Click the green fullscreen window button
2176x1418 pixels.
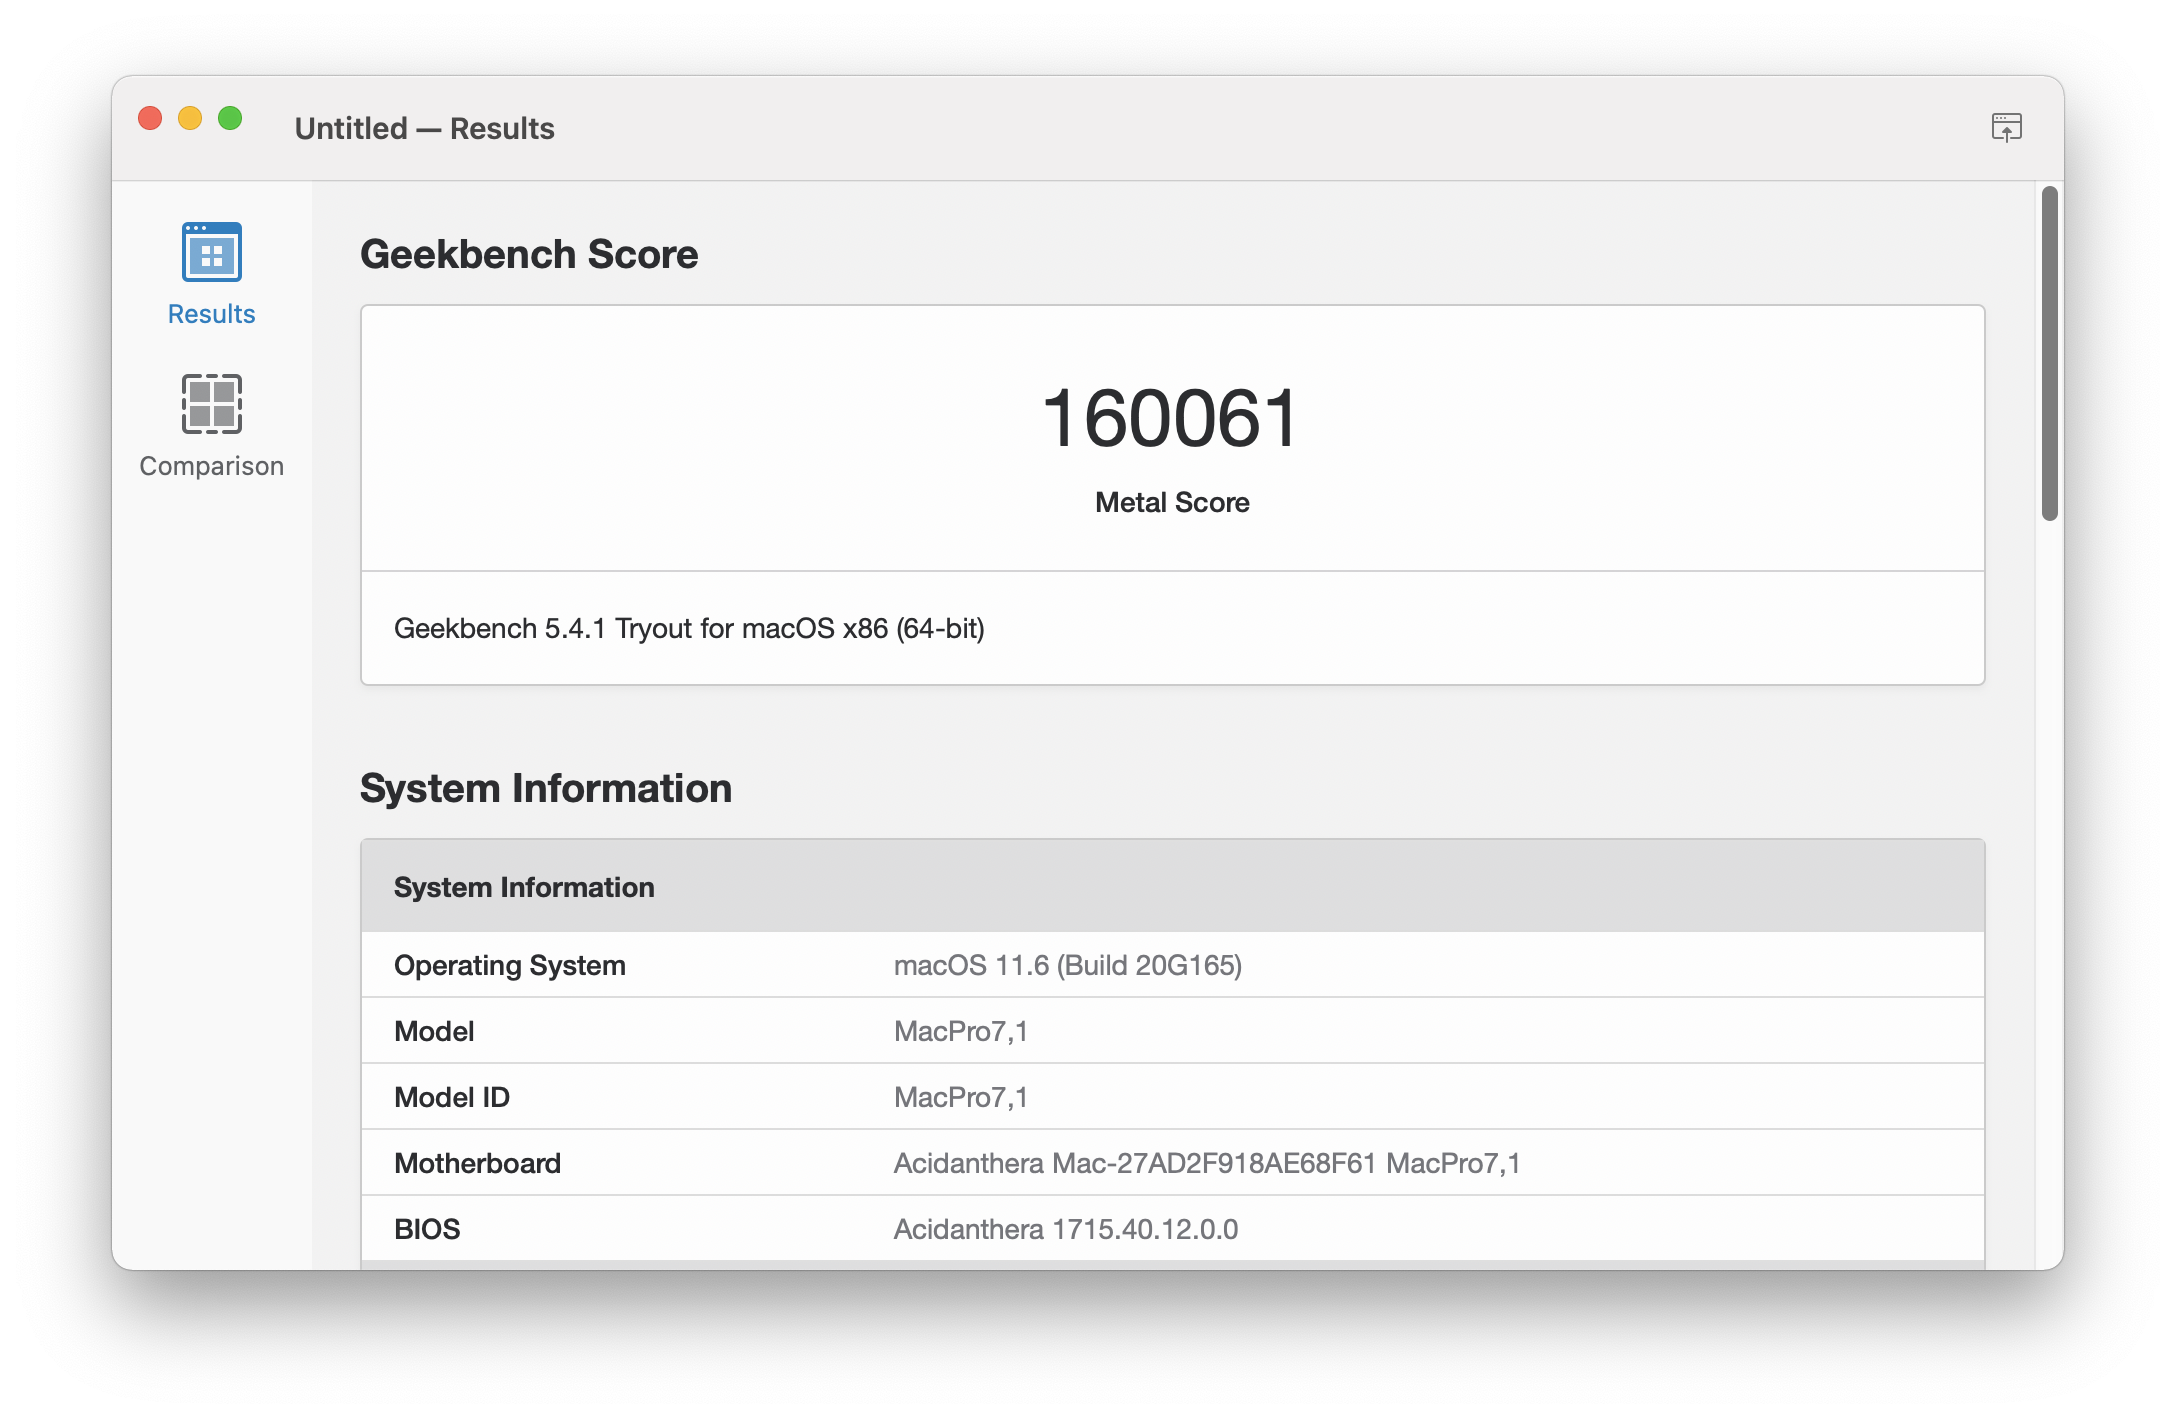tap(230, 119)
